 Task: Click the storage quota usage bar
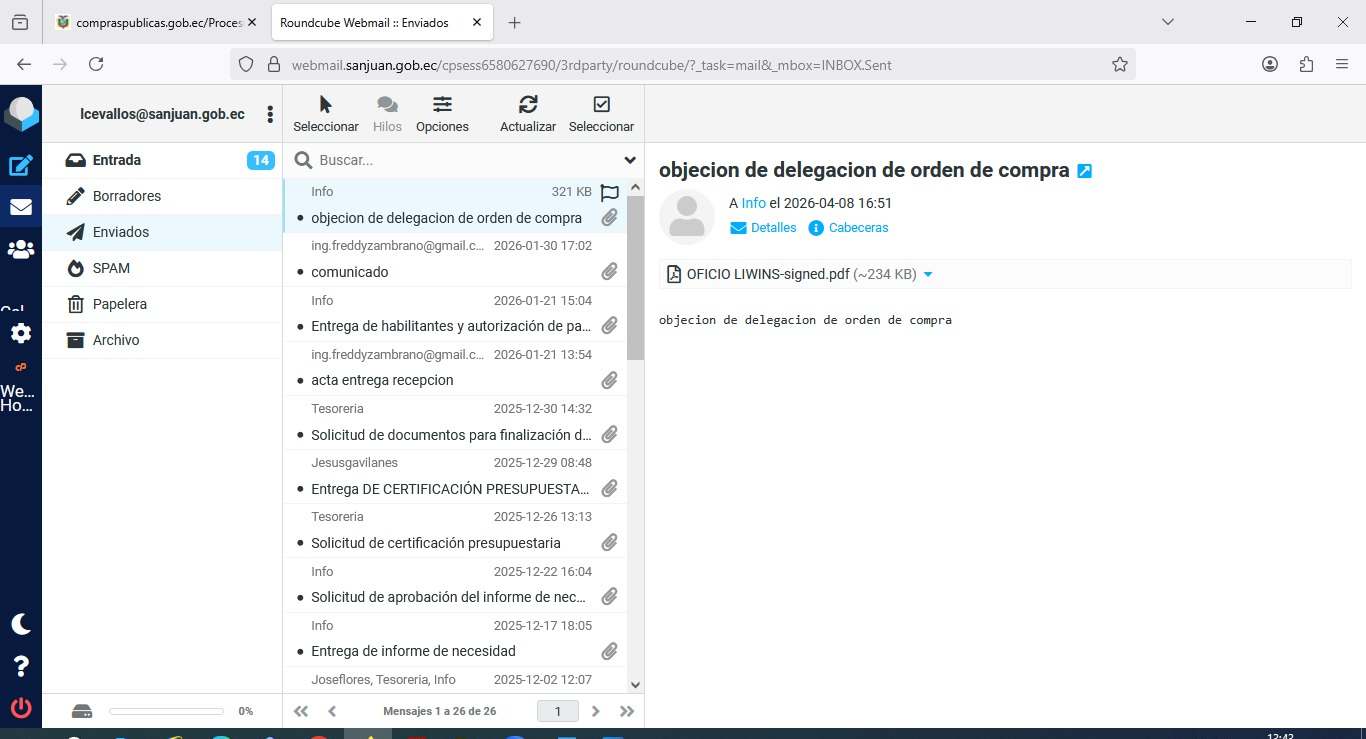point(166,711)
